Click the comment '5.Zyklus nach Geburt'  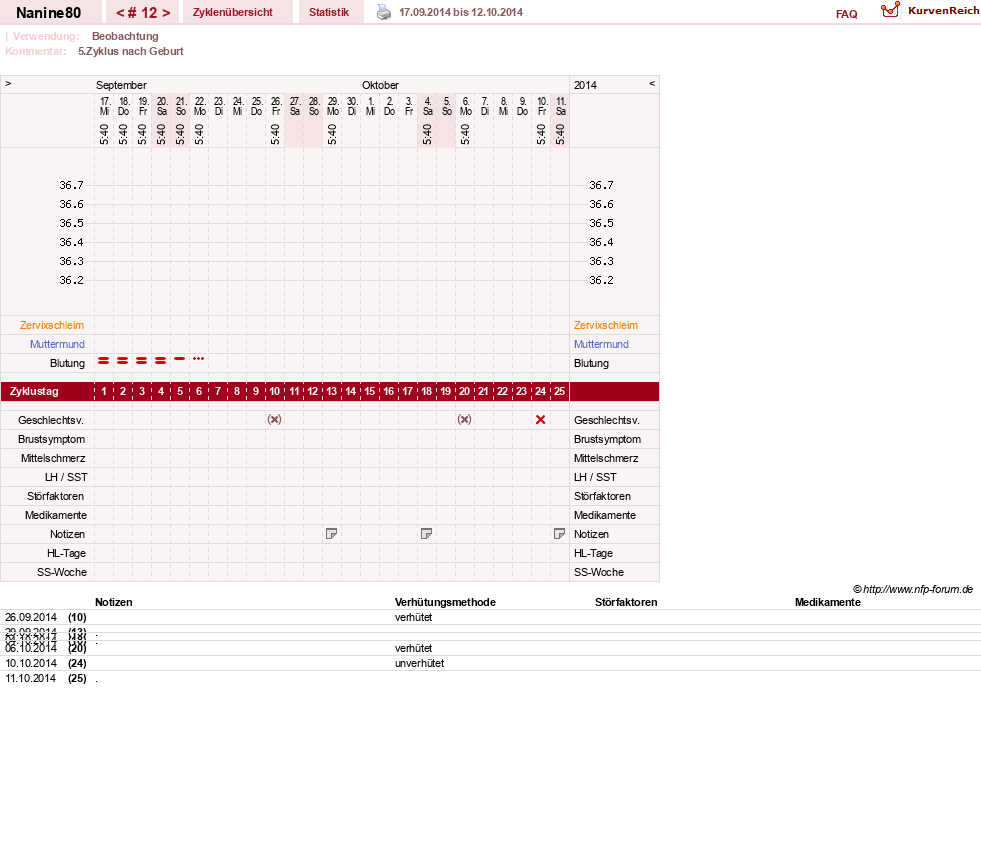[x=131, y=51]
